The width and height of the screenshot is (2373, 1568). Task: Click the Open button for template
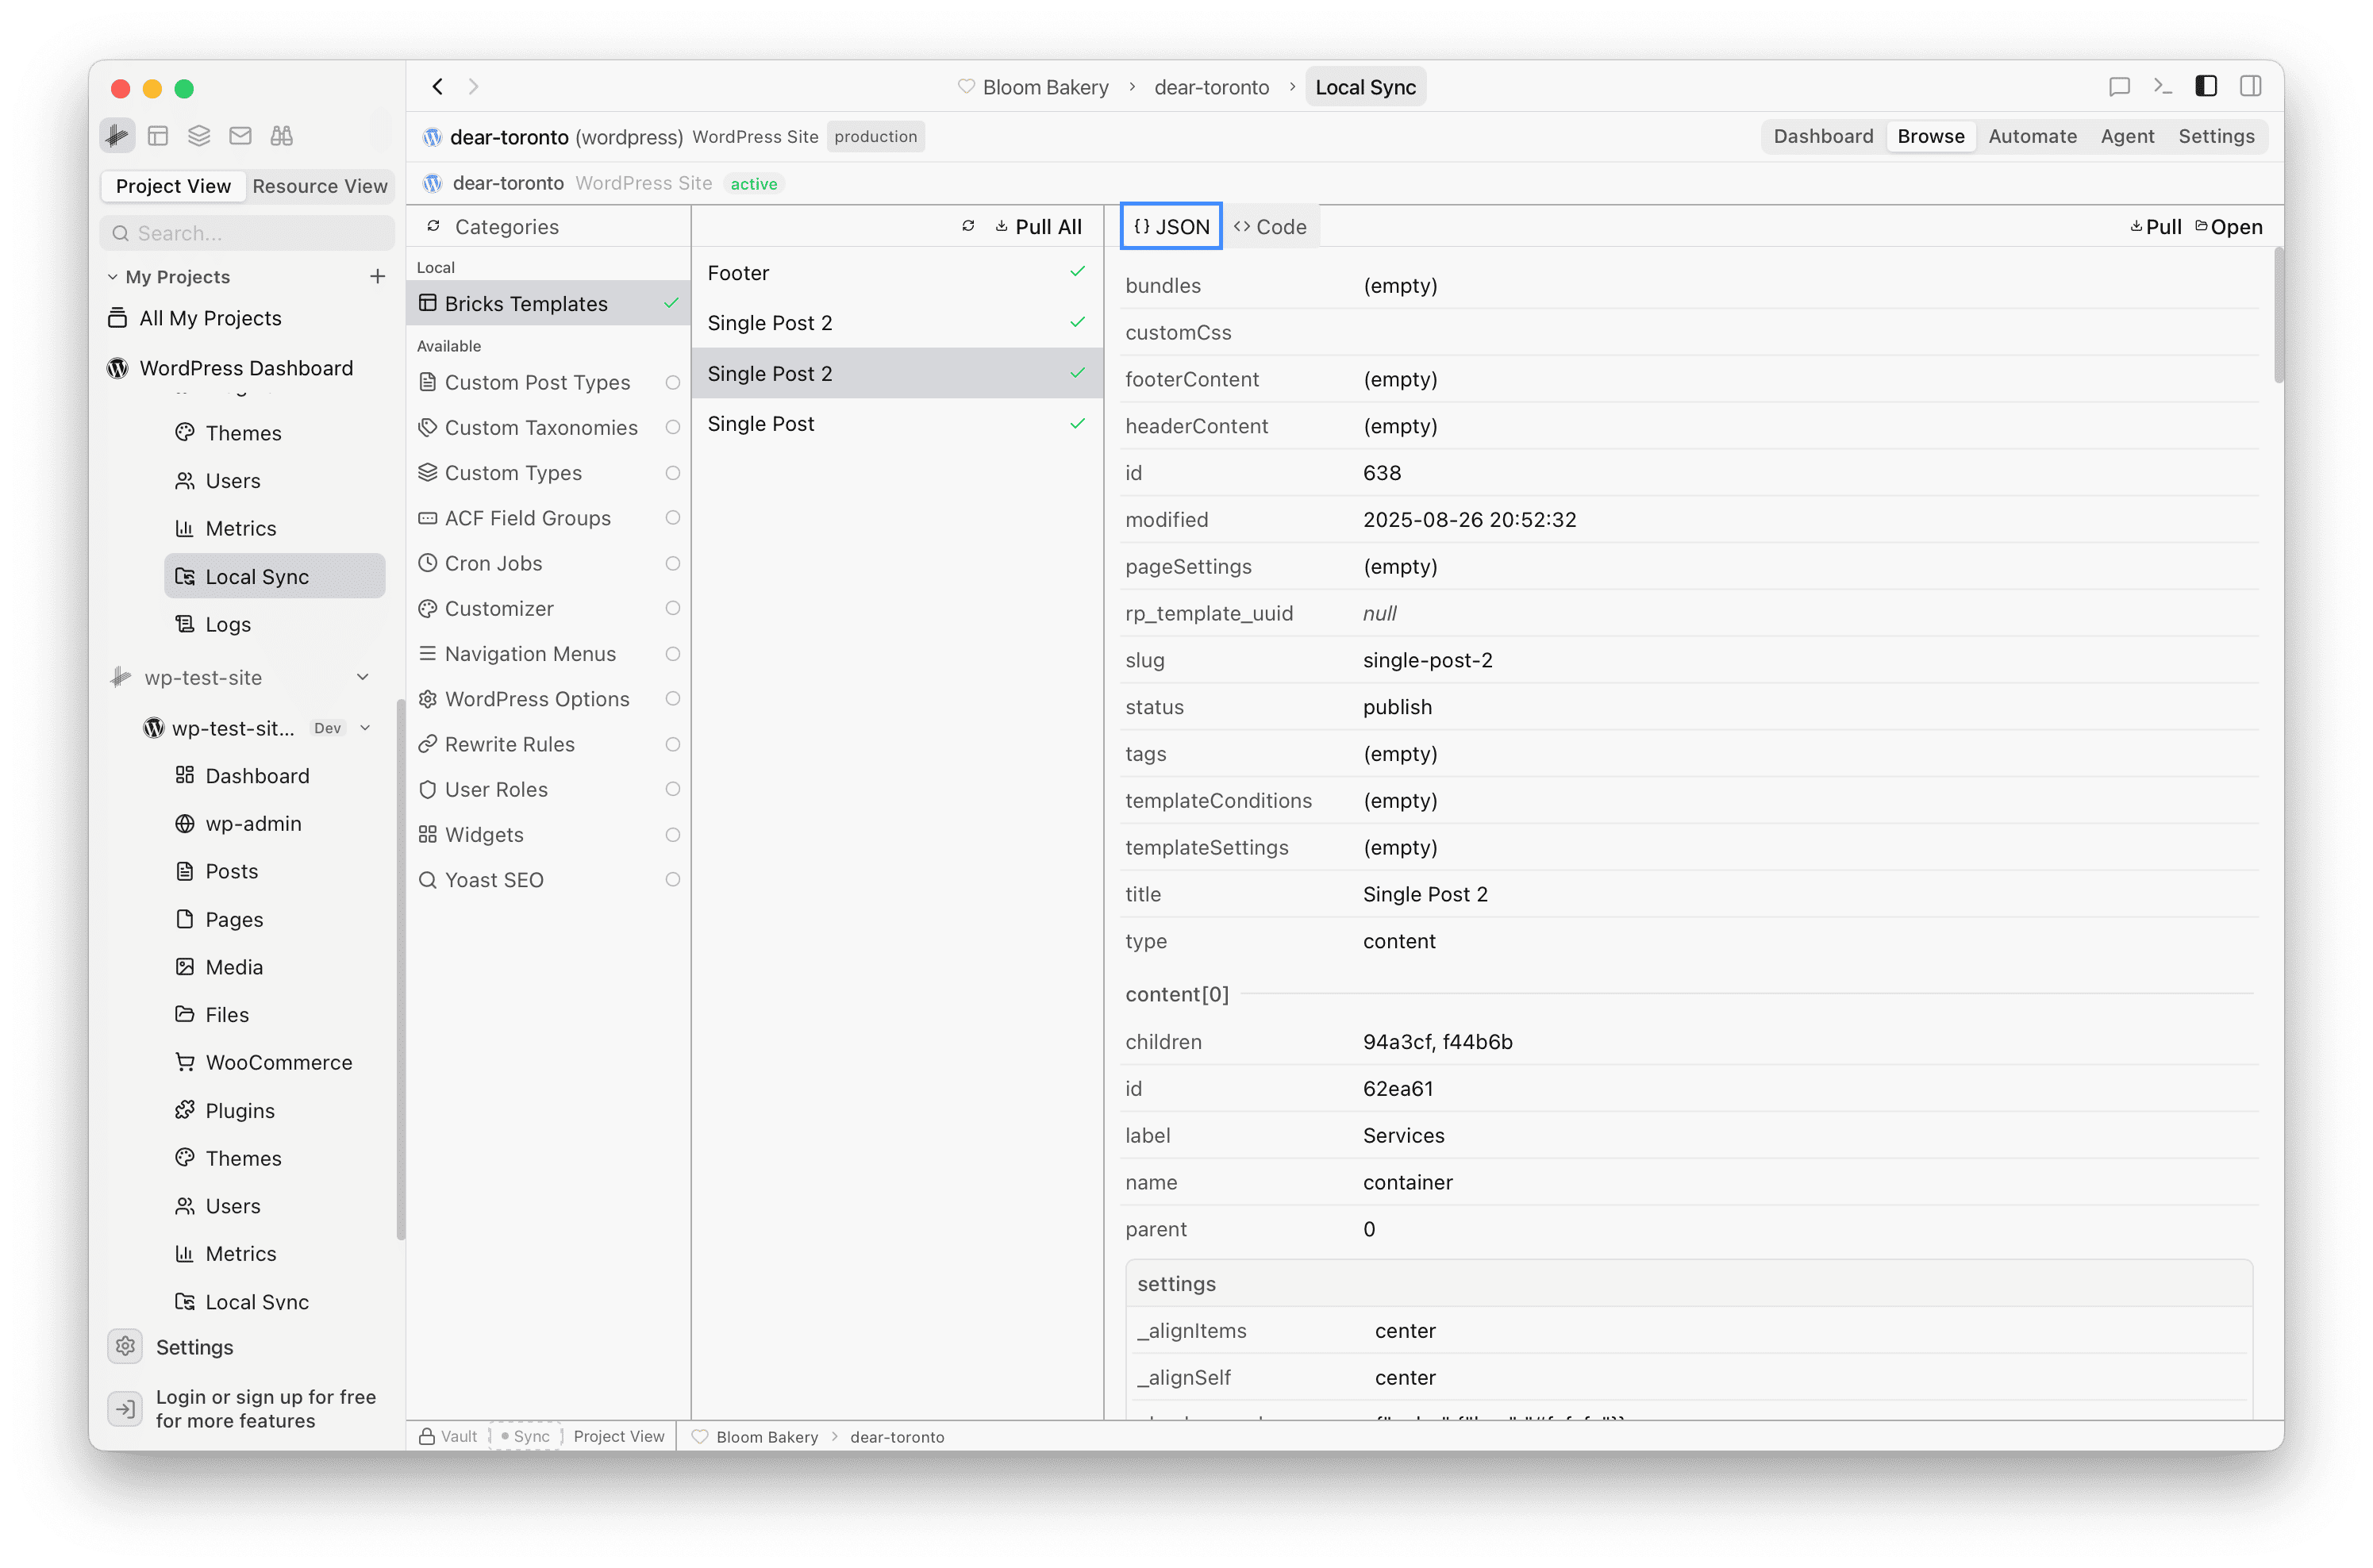click(x=2229, y=227)
